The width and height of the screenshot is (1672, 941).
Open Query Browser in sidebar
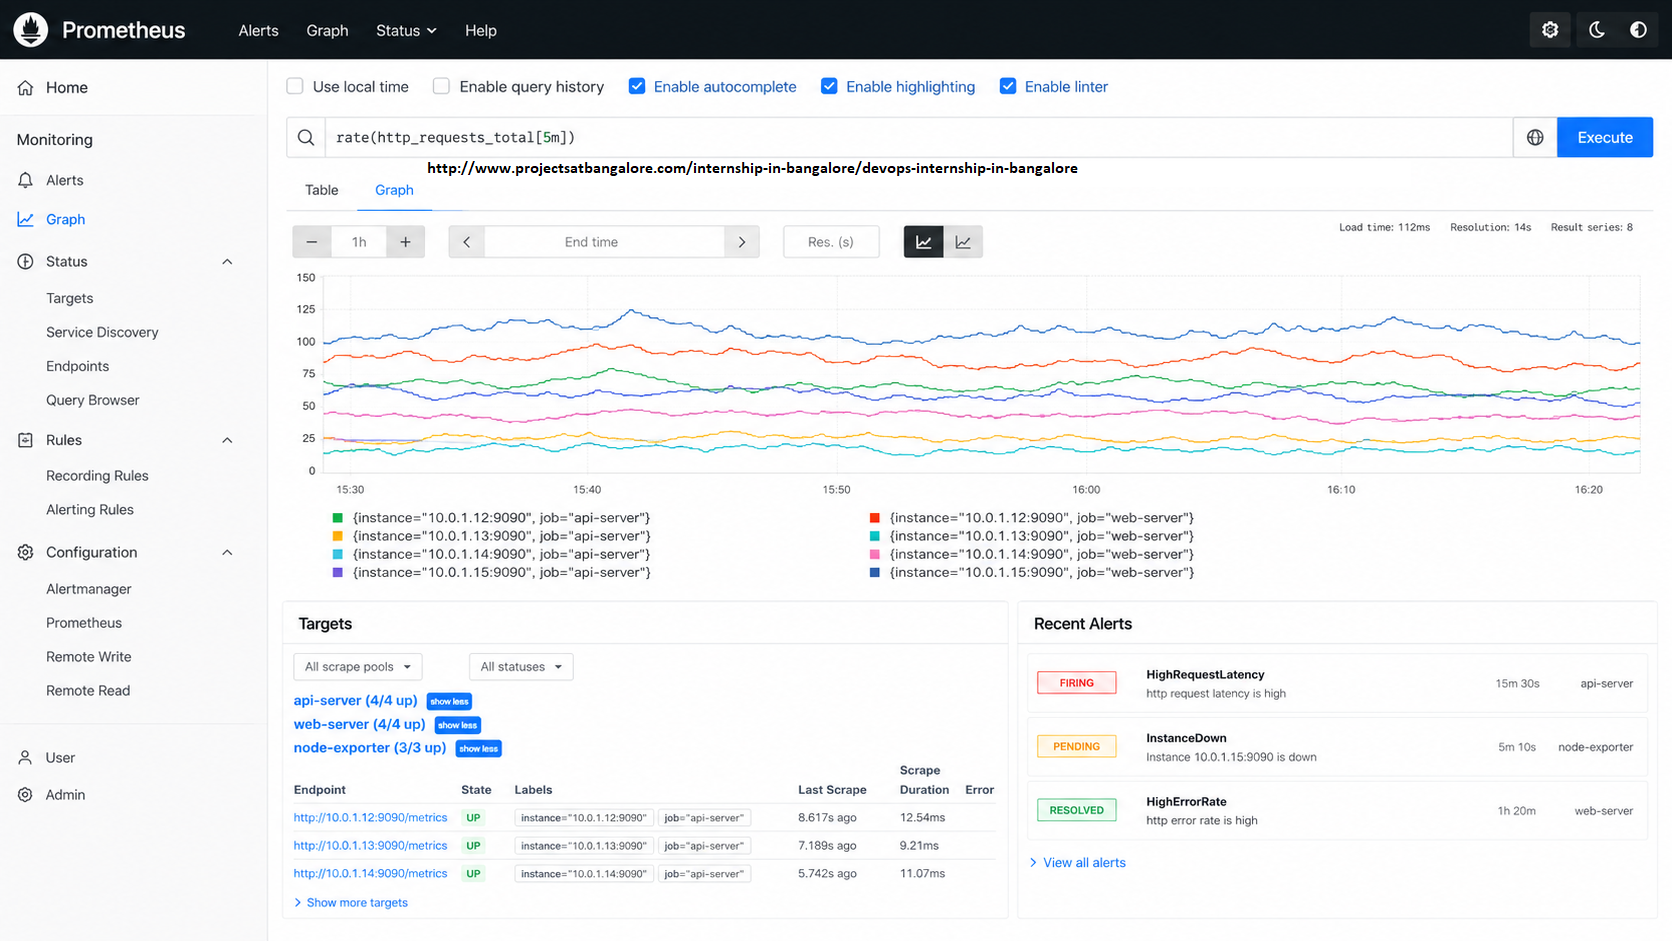(x=93, y=400)
